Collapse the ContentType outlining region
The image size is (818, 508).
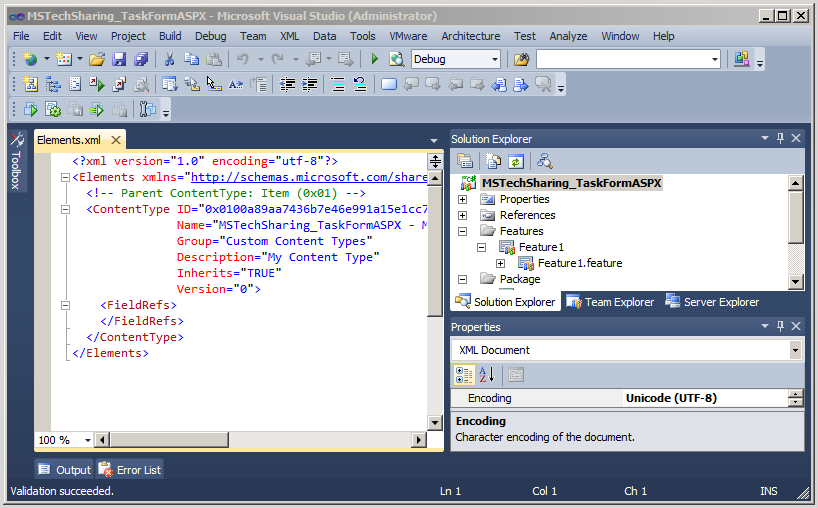coord(65,210)
